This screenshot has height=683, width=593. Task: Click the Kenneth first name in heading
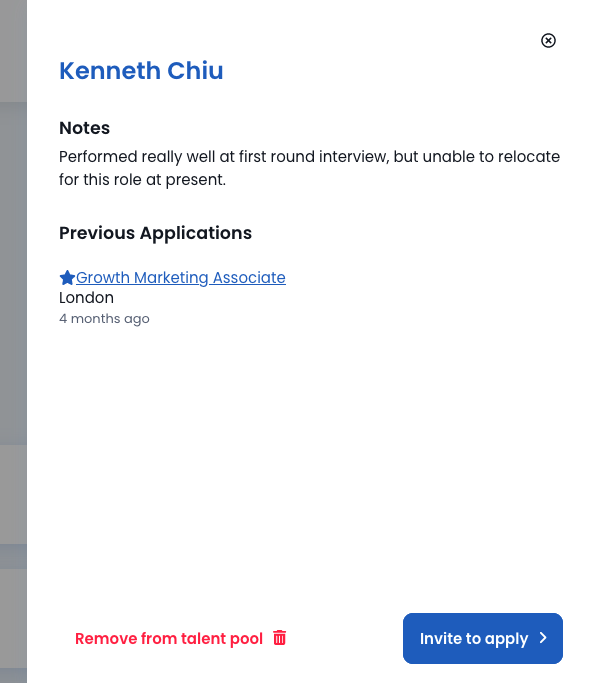tap(110, 71)
